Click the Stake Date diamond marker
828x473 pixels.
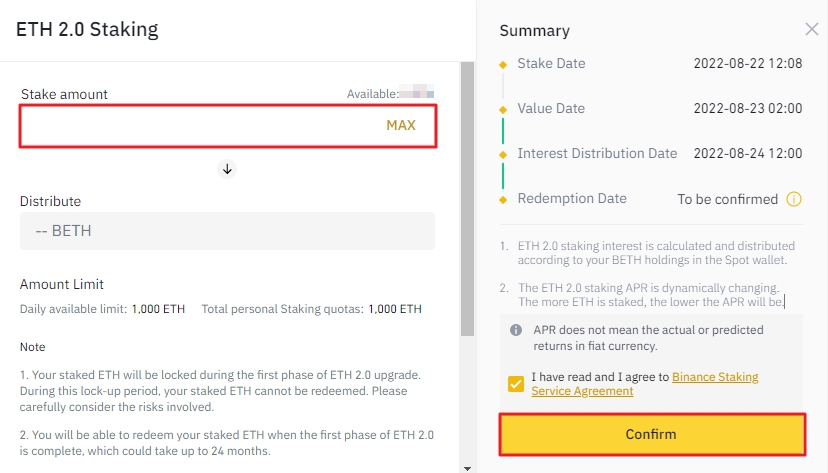pos(503,64)
